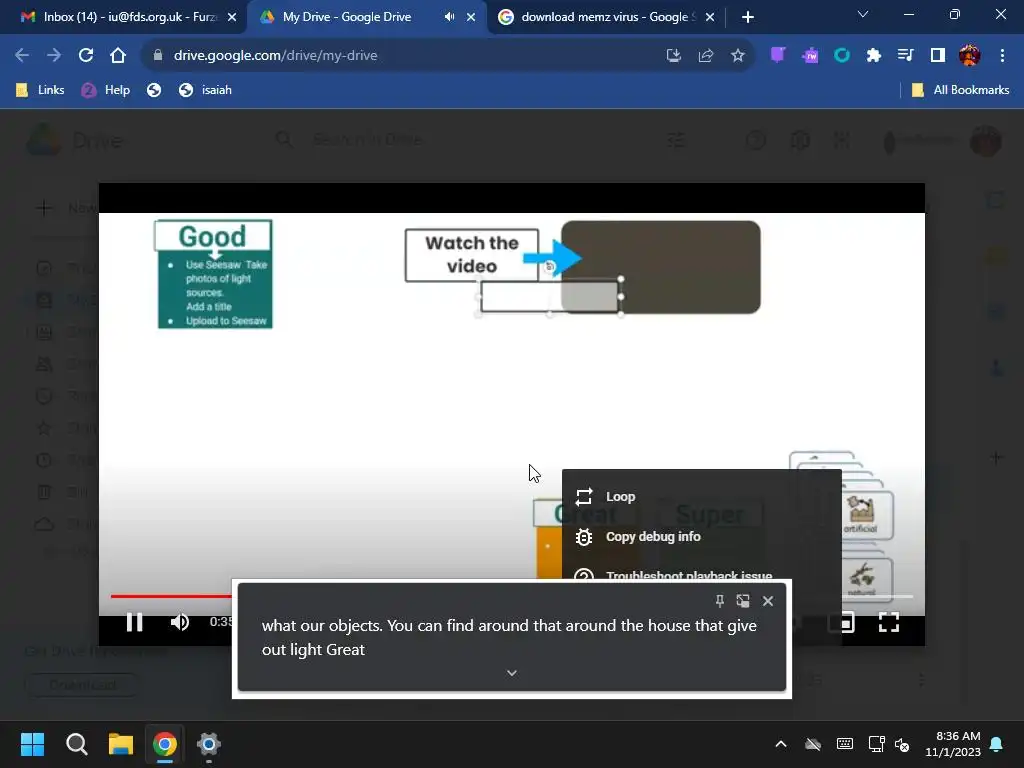Show hidden system tray icons
The image size is (1024, 768).
[781, 744]
